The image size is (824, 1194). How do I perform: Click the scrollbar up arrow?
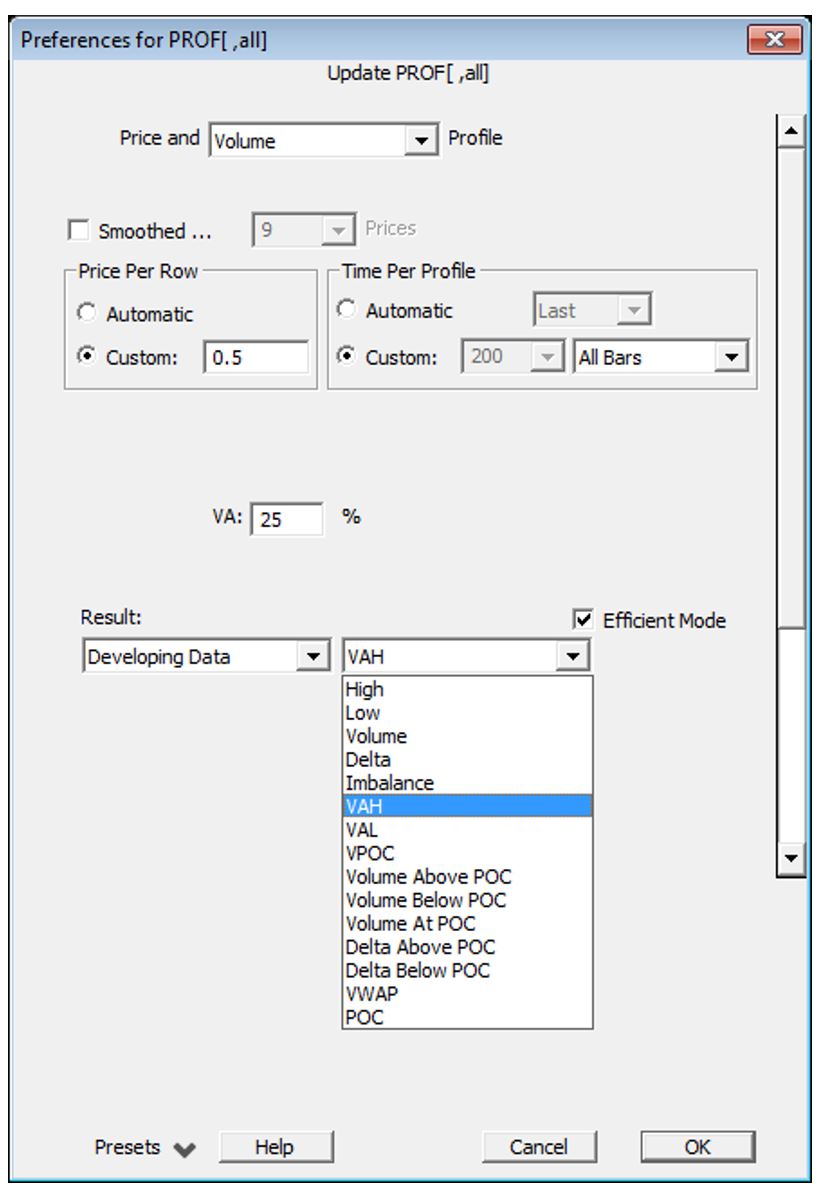[x=791, y=131]
